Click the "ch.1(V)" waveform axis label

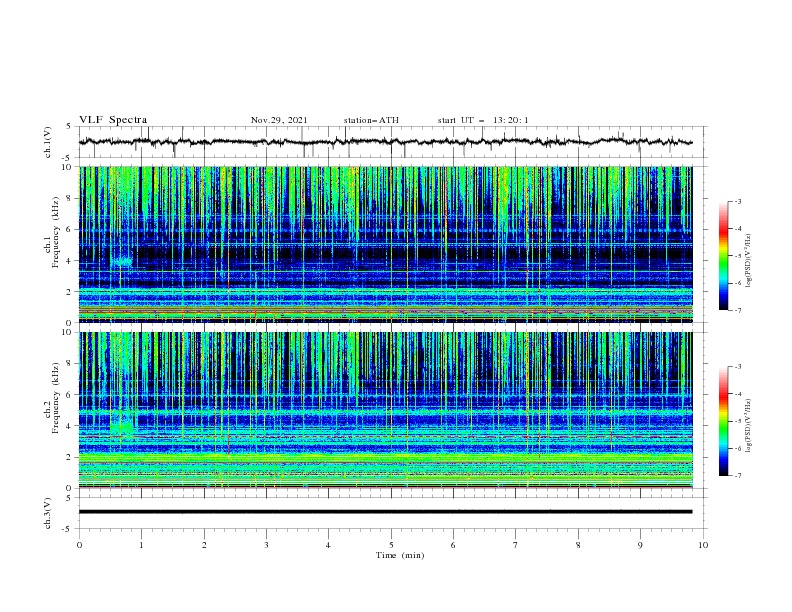(48, 142)
